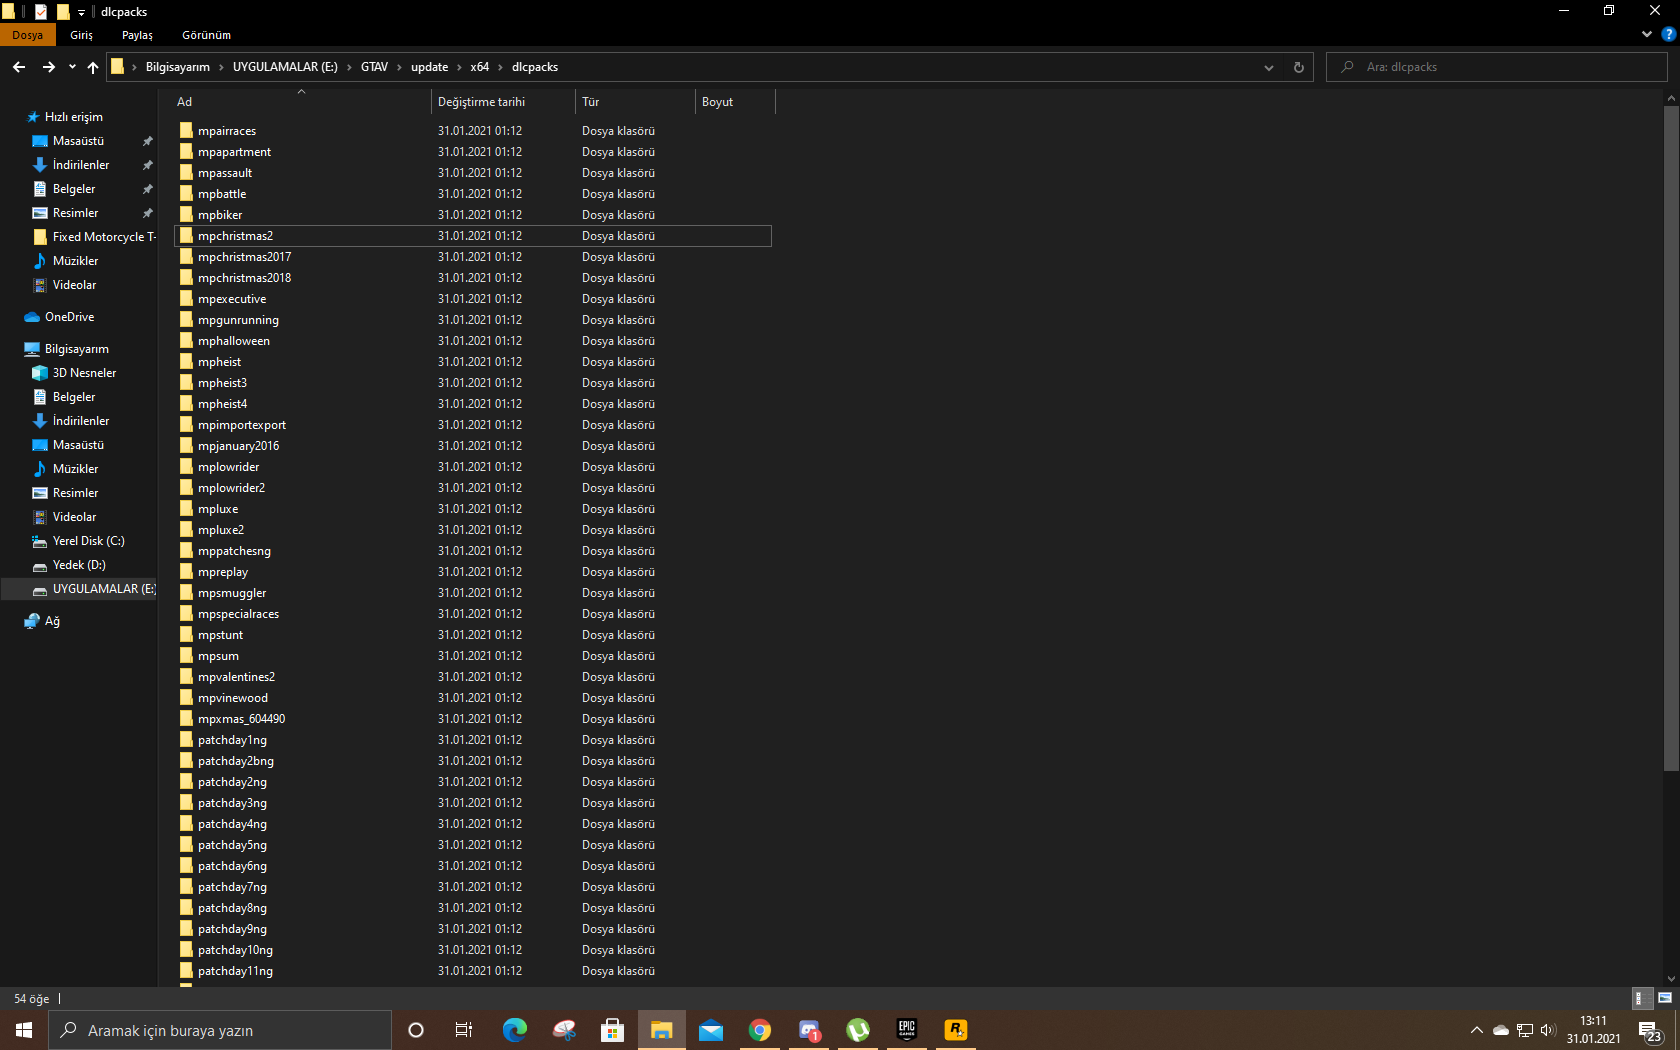Open Fixed Motorcycle folder in sidebar
This screenshot has height=1050, width=1680.
(104, 237)
